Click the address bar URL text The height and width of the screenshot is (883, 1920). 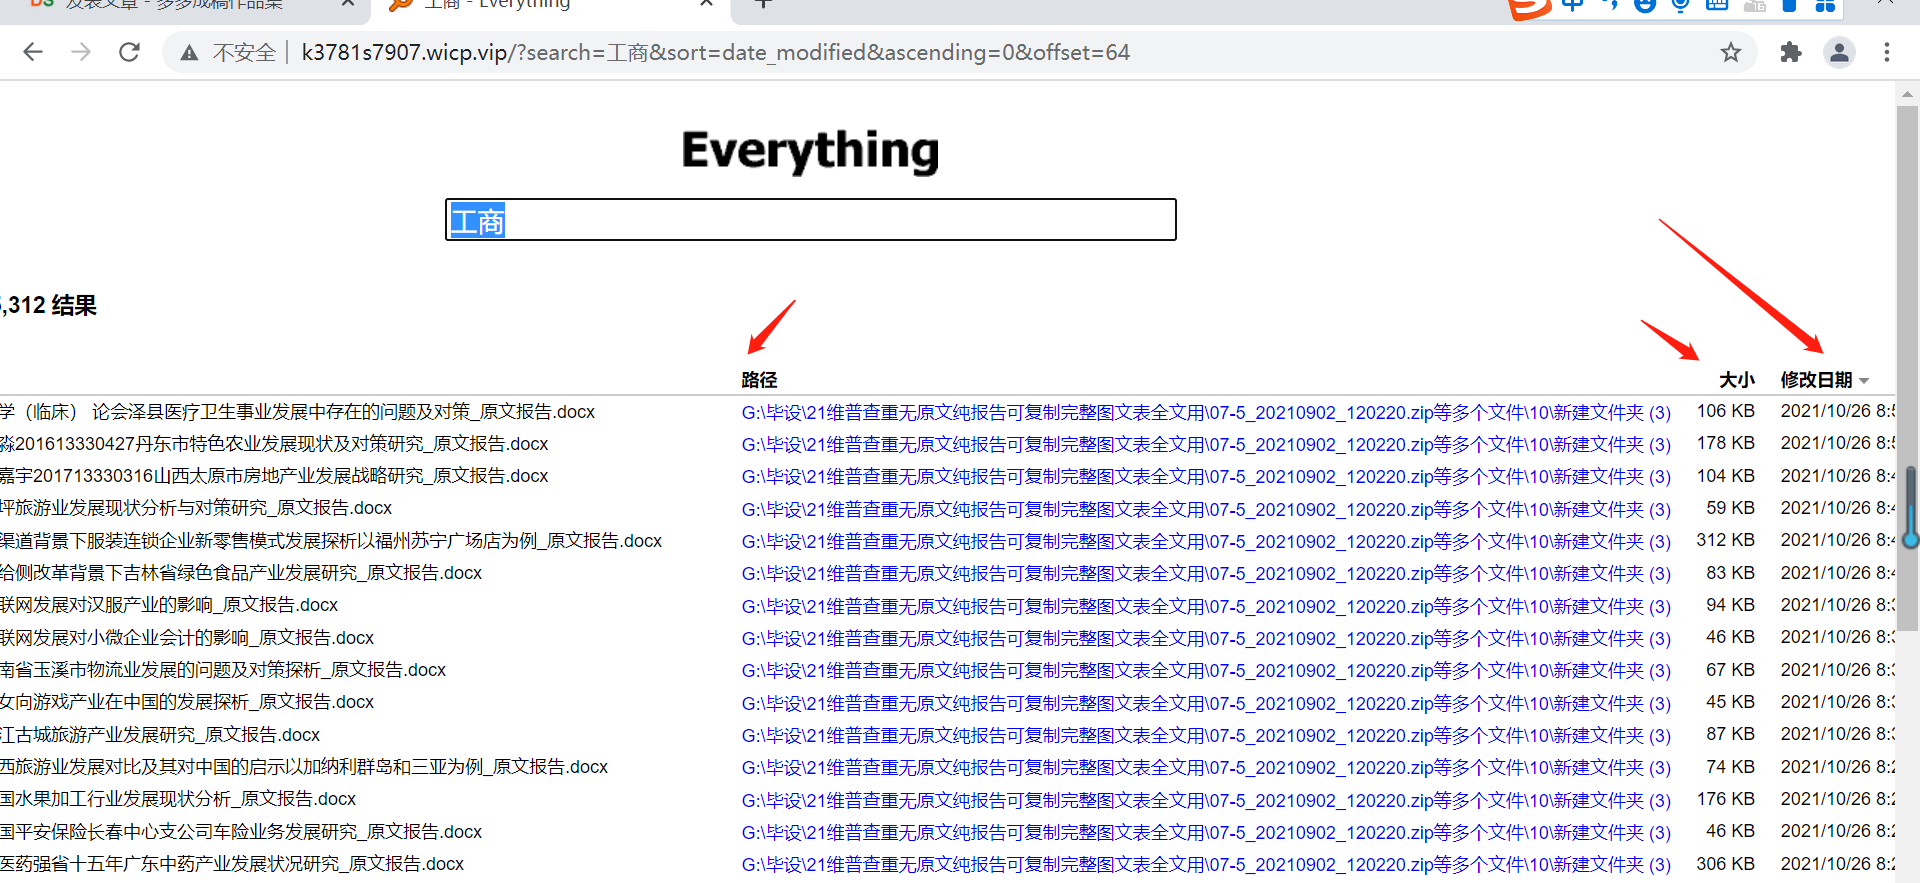pos(715,52)
